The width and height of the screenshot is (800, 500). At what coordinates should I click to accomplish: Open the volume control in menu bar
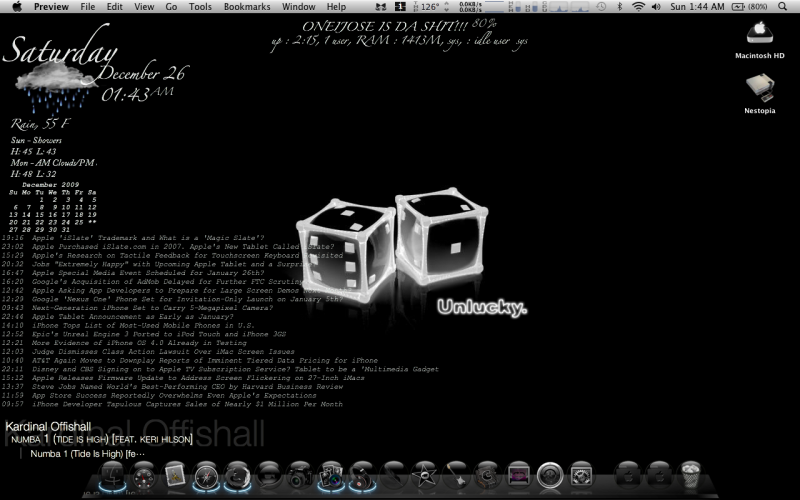pyautogui.click(x=656, y=7)
